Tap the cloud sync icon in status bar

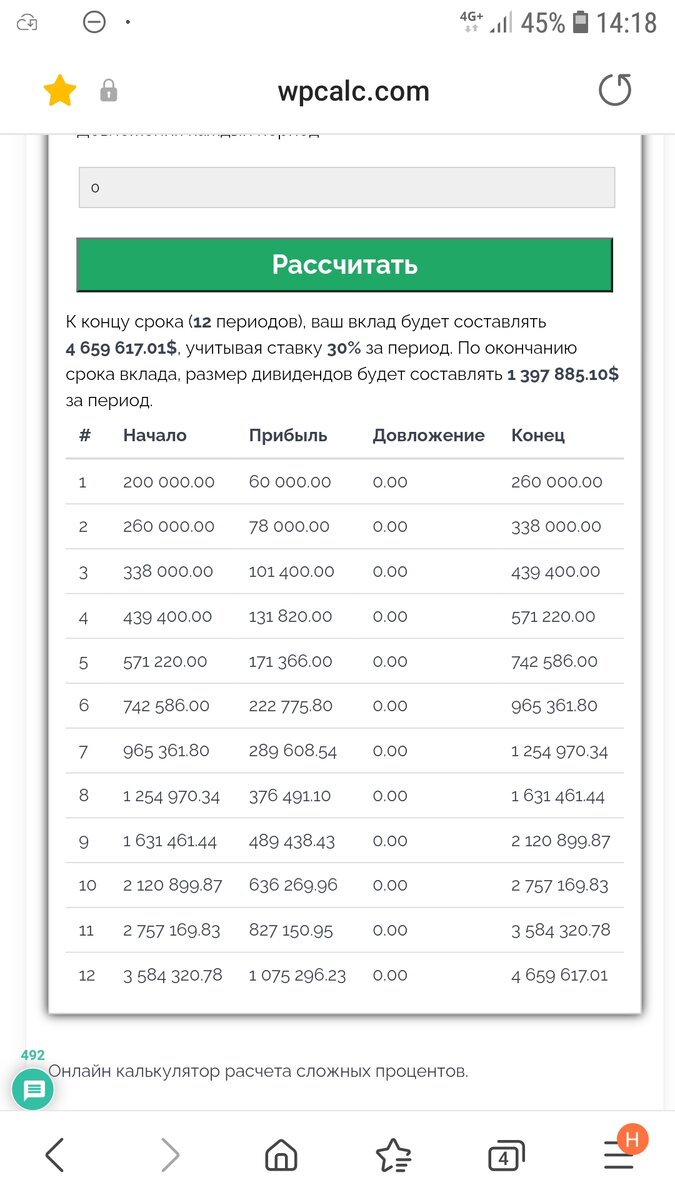[27, 20]
